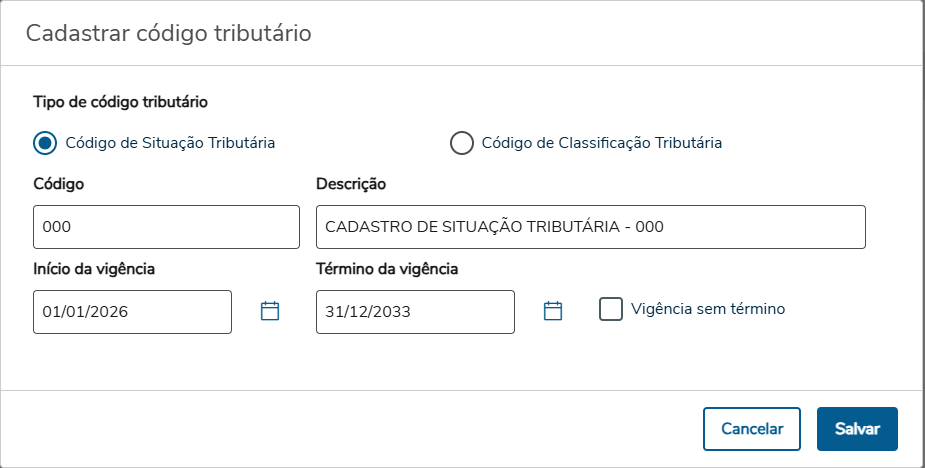Screen dimensions: 925x468
Task: Click the "Início da vigência" field label
Action: (x=94, y=268)
